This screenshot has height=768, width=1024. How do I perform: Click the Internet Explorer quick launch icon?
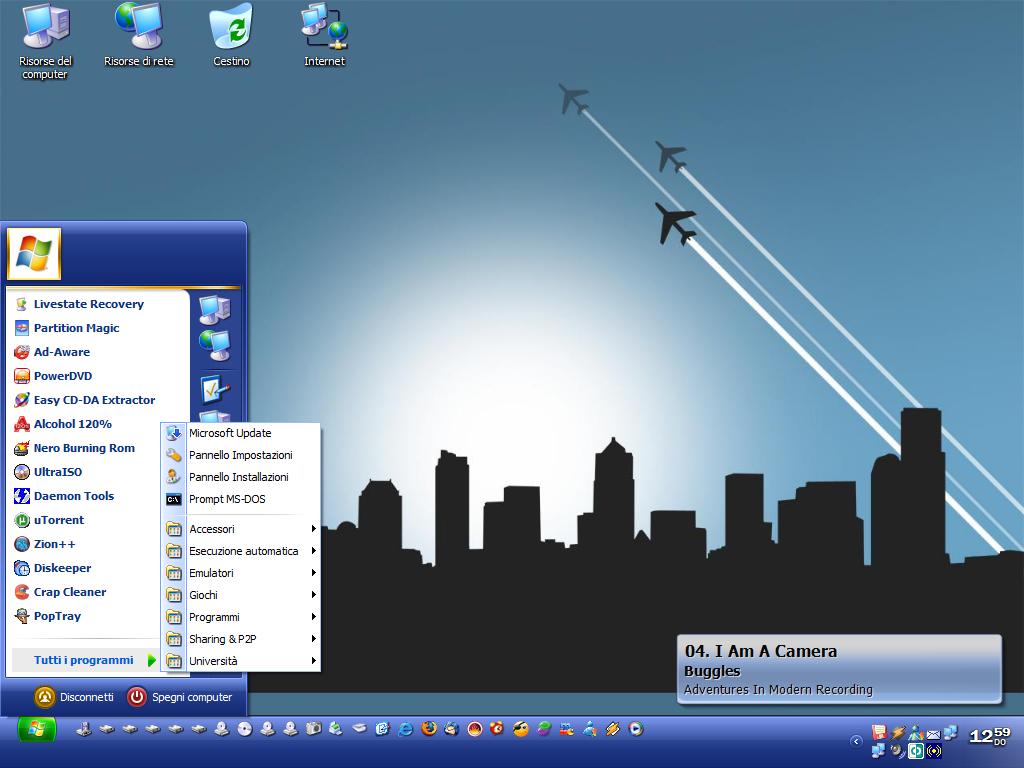[x=405, y=729]
